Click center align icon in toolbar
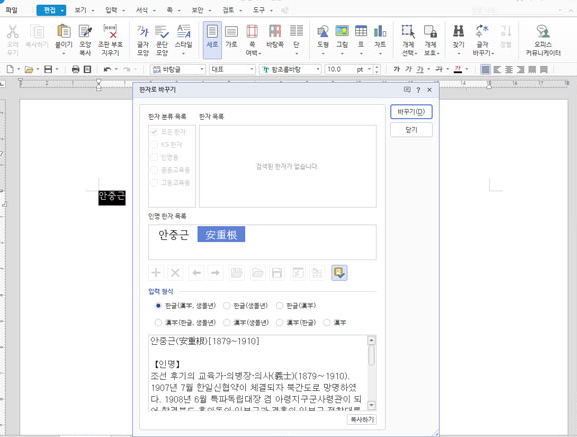This screenshot has height=437, width=577. [x=509, y=69]
